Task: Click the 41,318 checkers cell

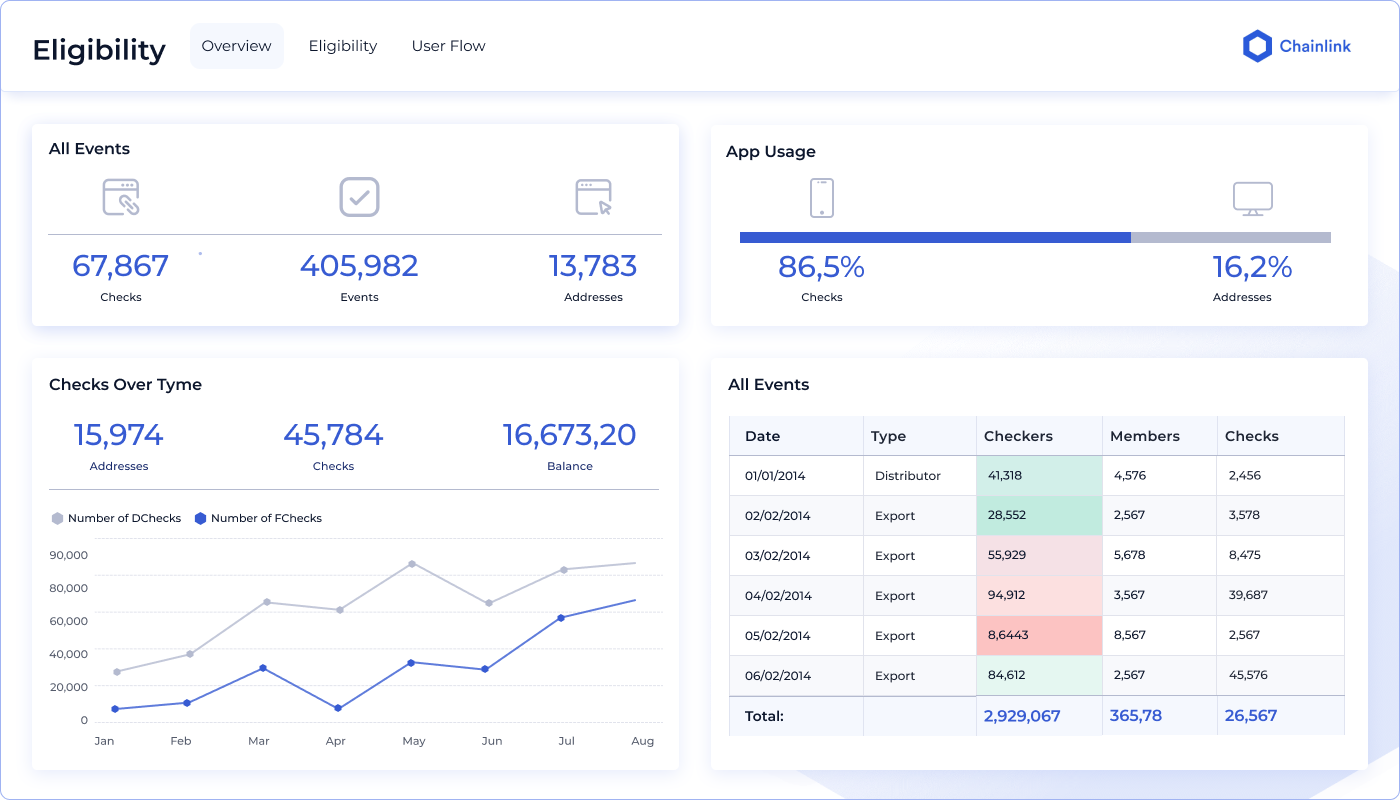Action: 1039,476
